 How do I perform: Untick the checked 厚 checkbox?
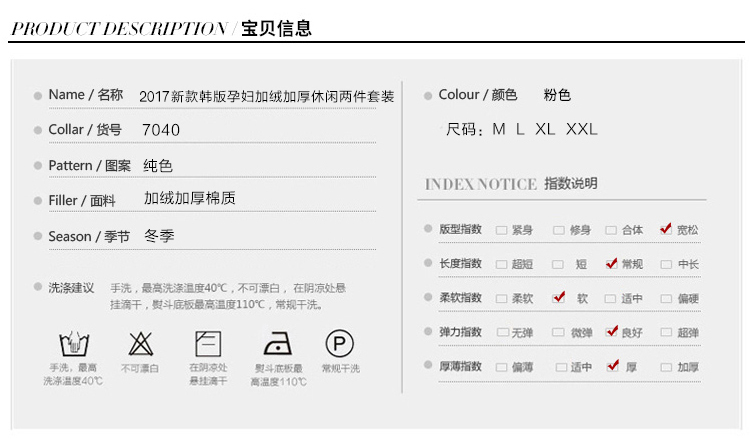tap(613, 366)
